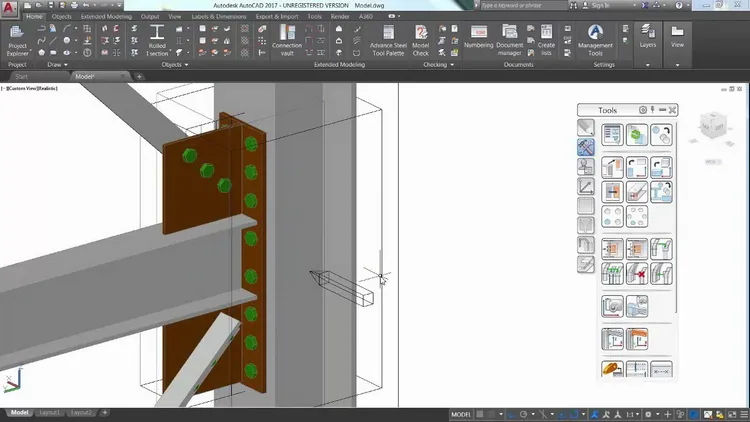
Task: Open the Layers panel button
Action: pyautogui.click(x=648, y=37)
